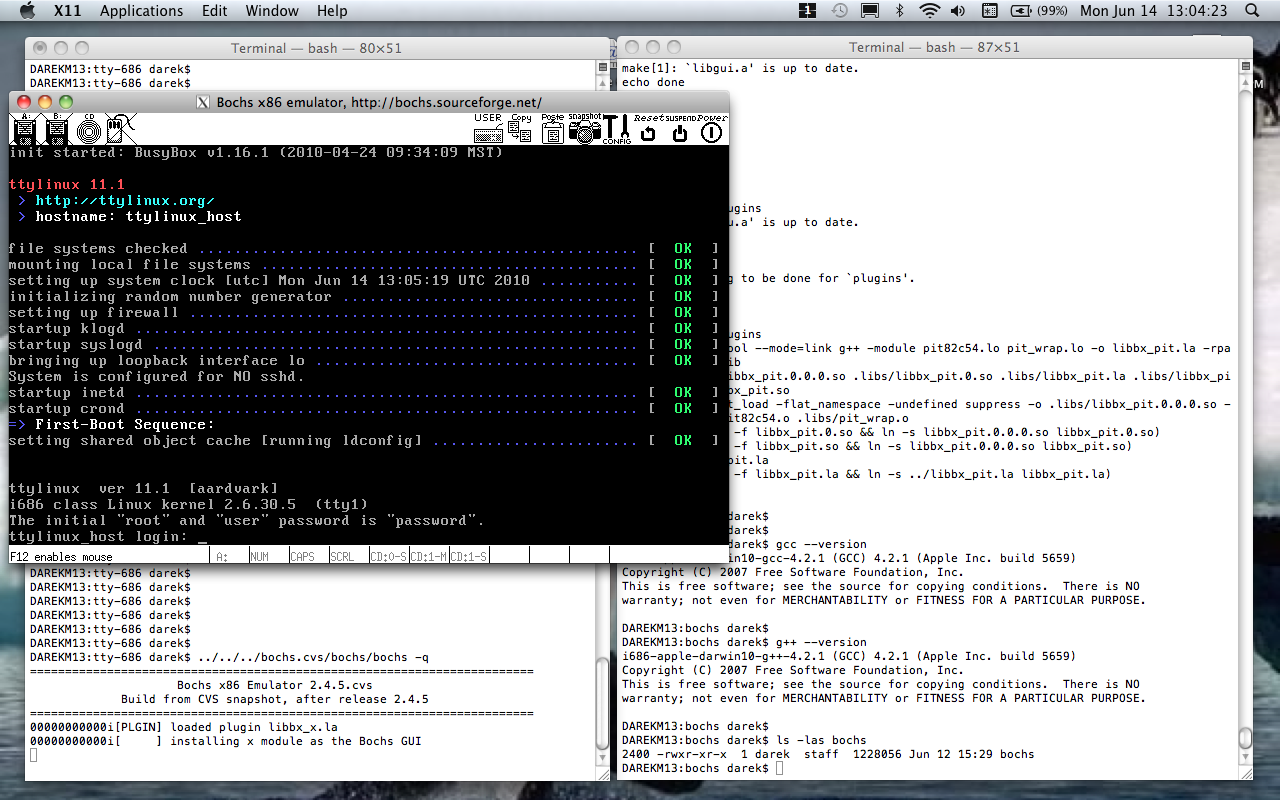Click the CAPS indicator in Bochs status bar
The height and width of the screenshot is (800, 1280).
pyautogui.click(x=307, y=556)
